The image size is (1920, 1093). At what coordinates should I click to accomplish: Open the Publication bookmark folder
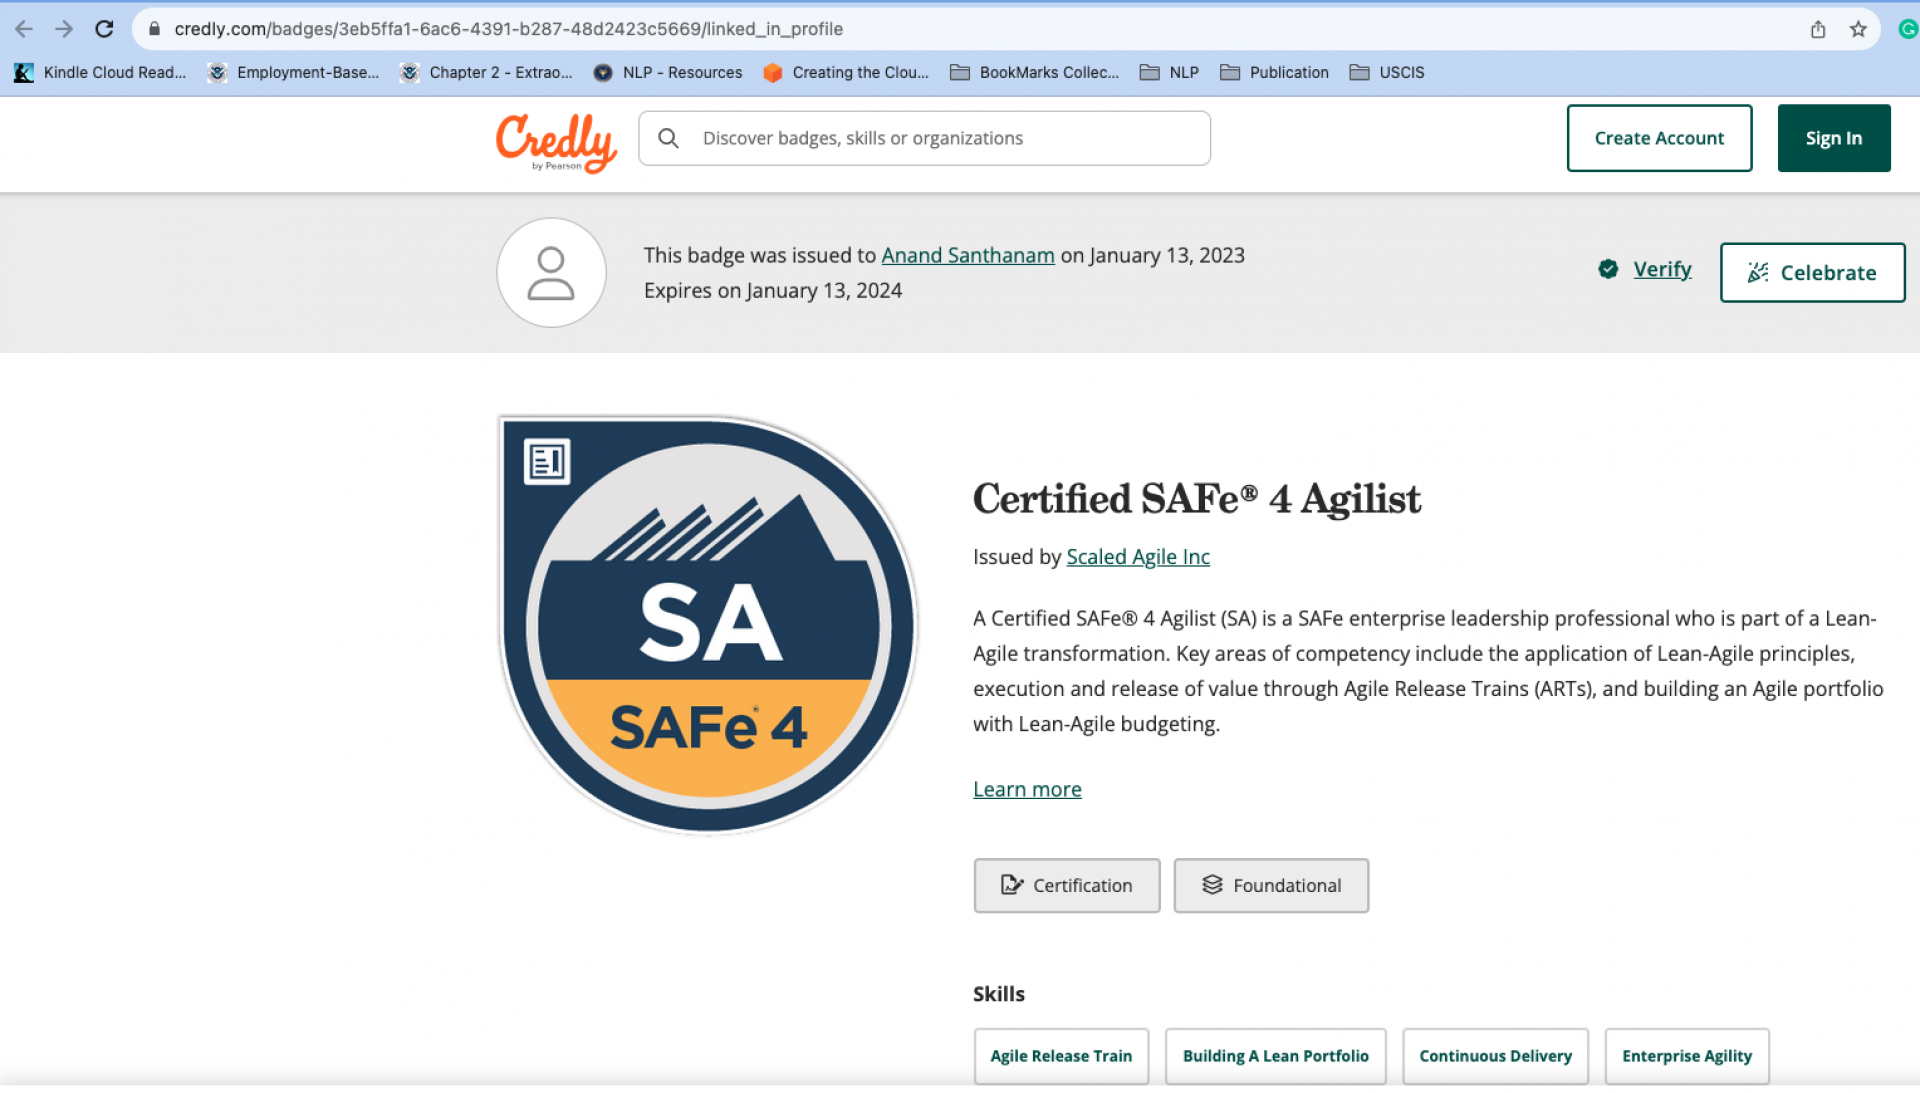tap(1274, 72)
